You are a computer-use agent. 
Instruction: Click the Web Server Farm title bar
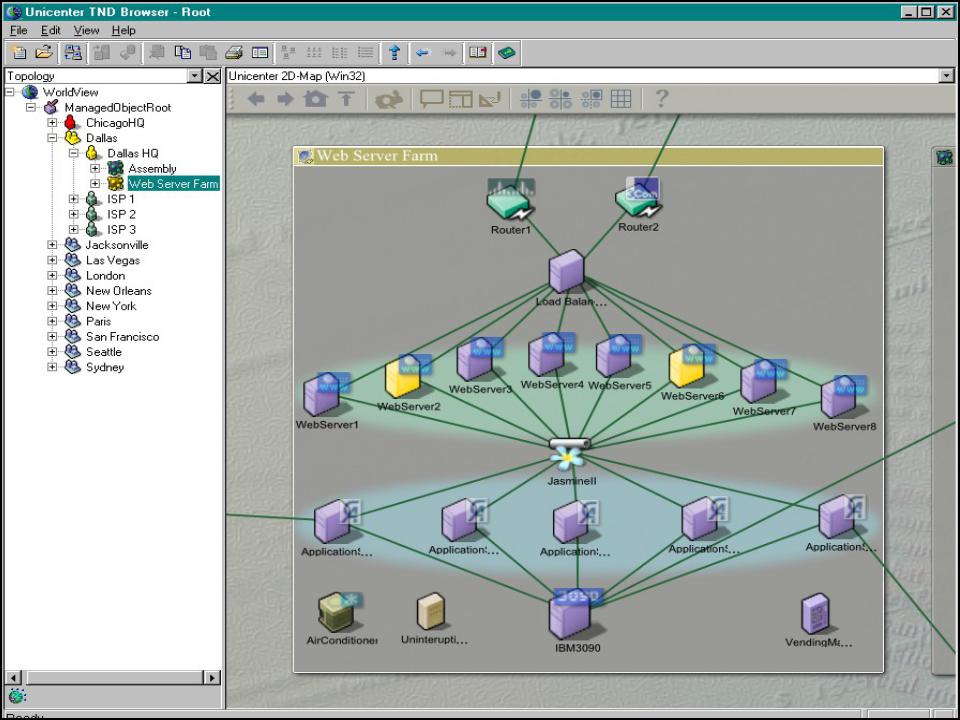588,156
